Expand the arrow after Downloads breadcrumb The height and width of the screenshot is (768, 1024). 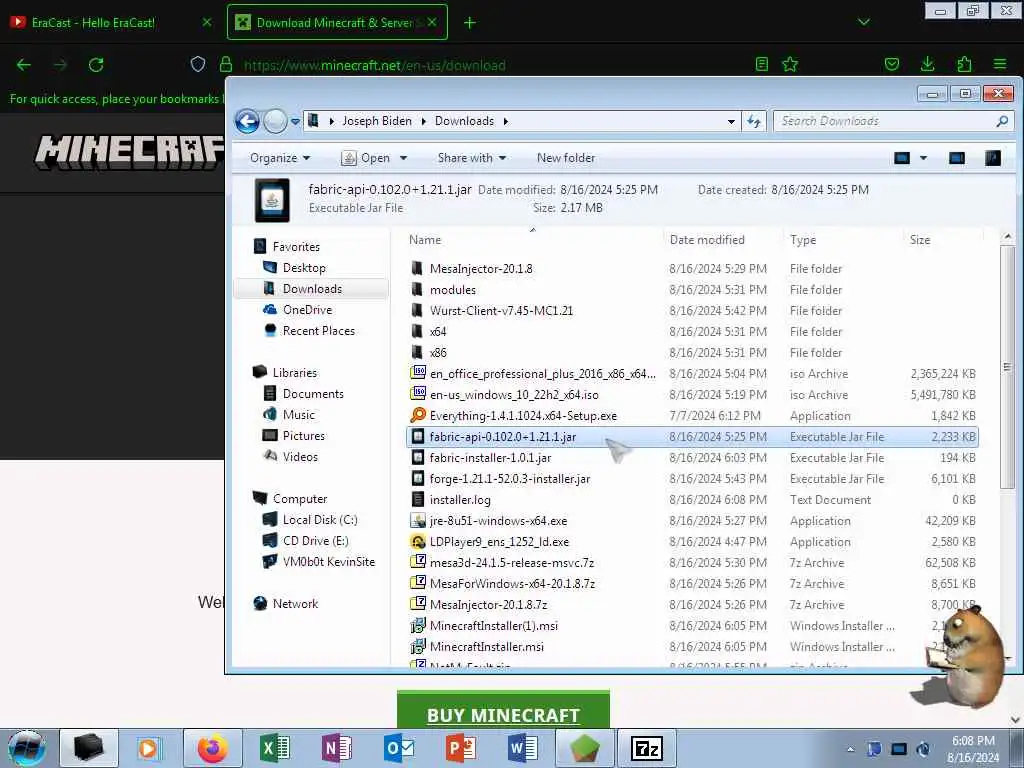click(505, 121)
